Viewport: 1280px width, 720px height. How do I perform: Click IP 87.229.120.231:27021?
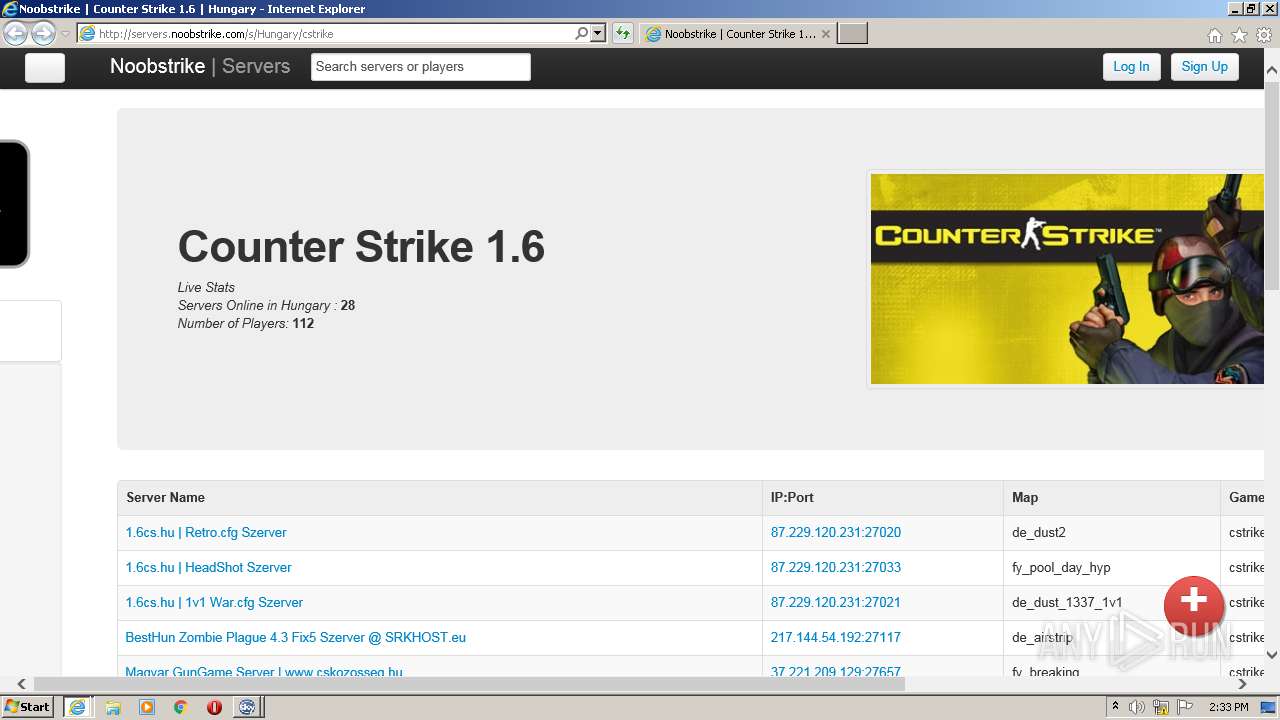click(x=835, y=603)
